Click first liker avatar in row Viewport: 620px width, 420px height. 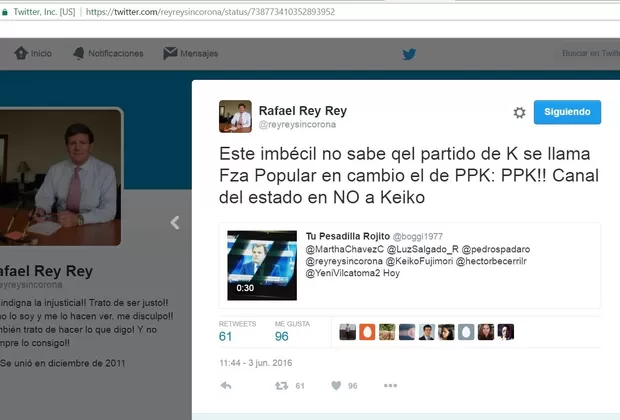pyautogui.click(x=348, y=332)
